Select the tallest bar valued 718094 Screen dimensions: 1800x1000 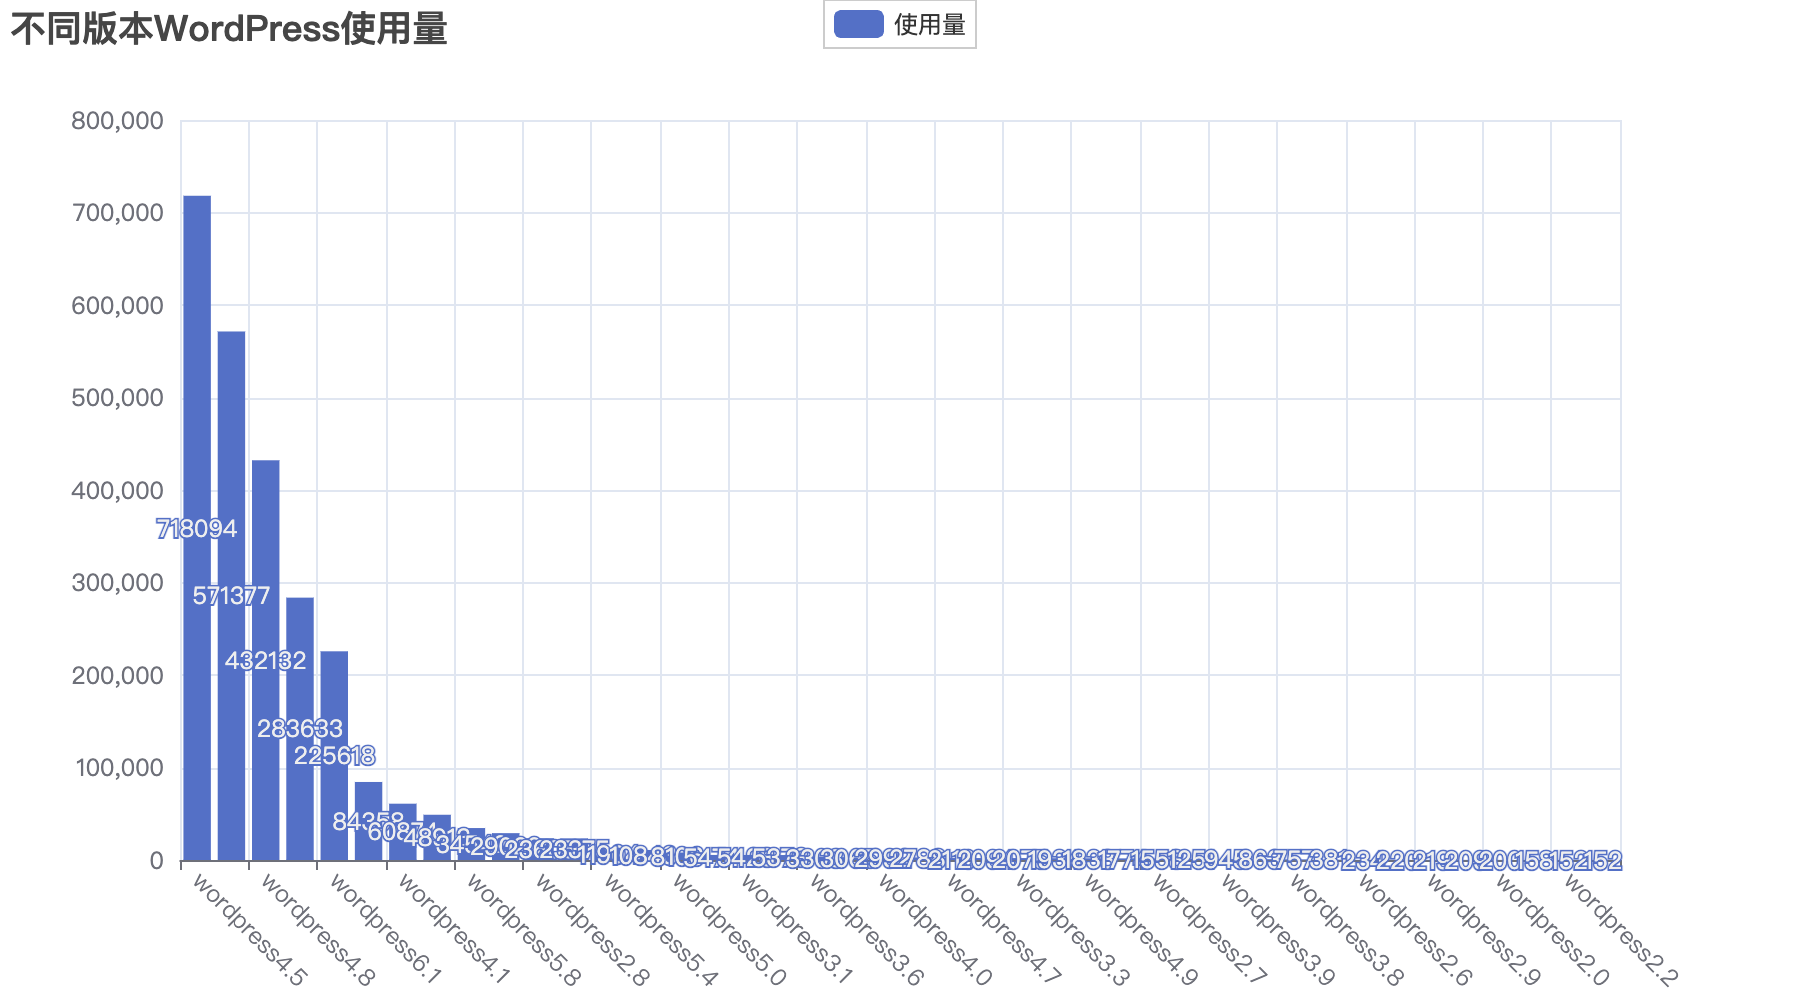(197, 528)
